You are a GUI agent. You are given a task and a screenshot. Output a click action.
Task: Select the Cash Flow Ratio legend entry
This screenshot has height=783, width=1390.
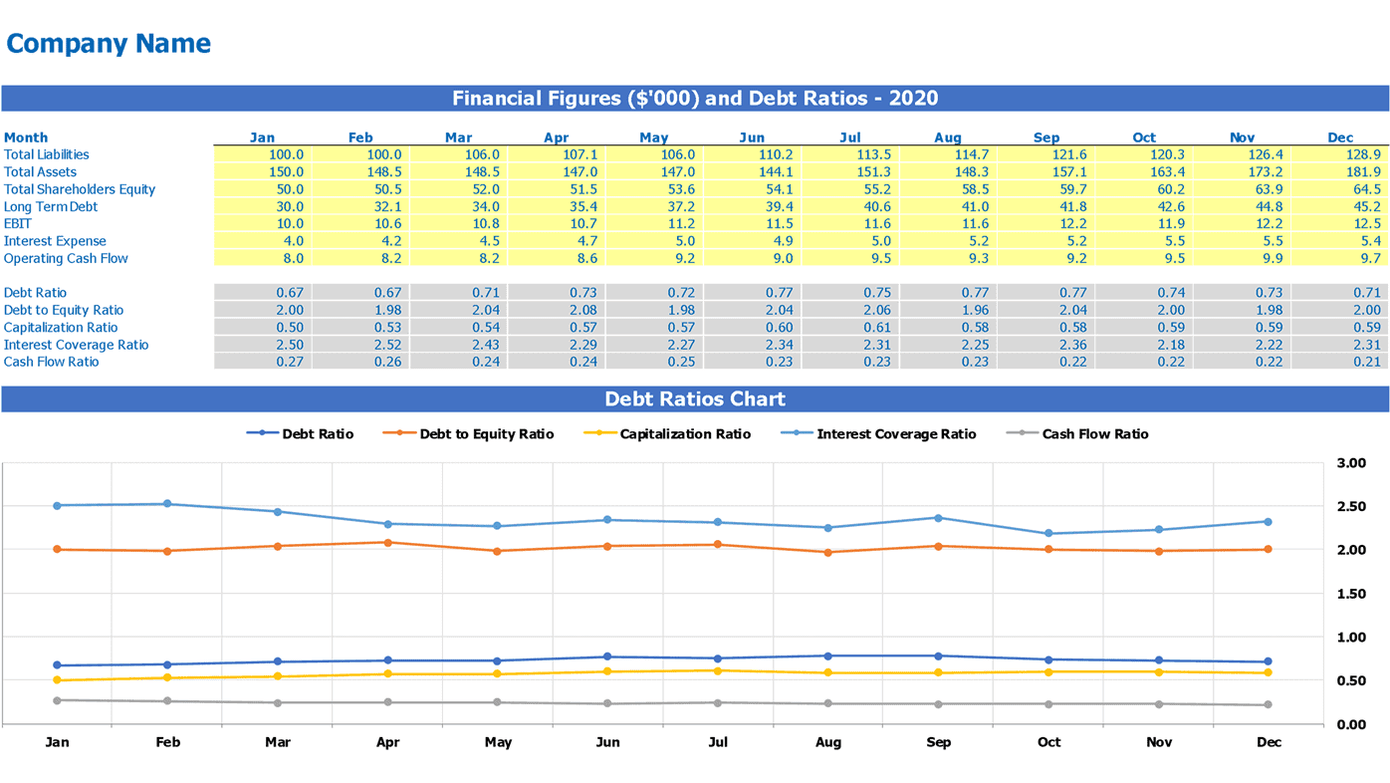(x=1077, y=434)
